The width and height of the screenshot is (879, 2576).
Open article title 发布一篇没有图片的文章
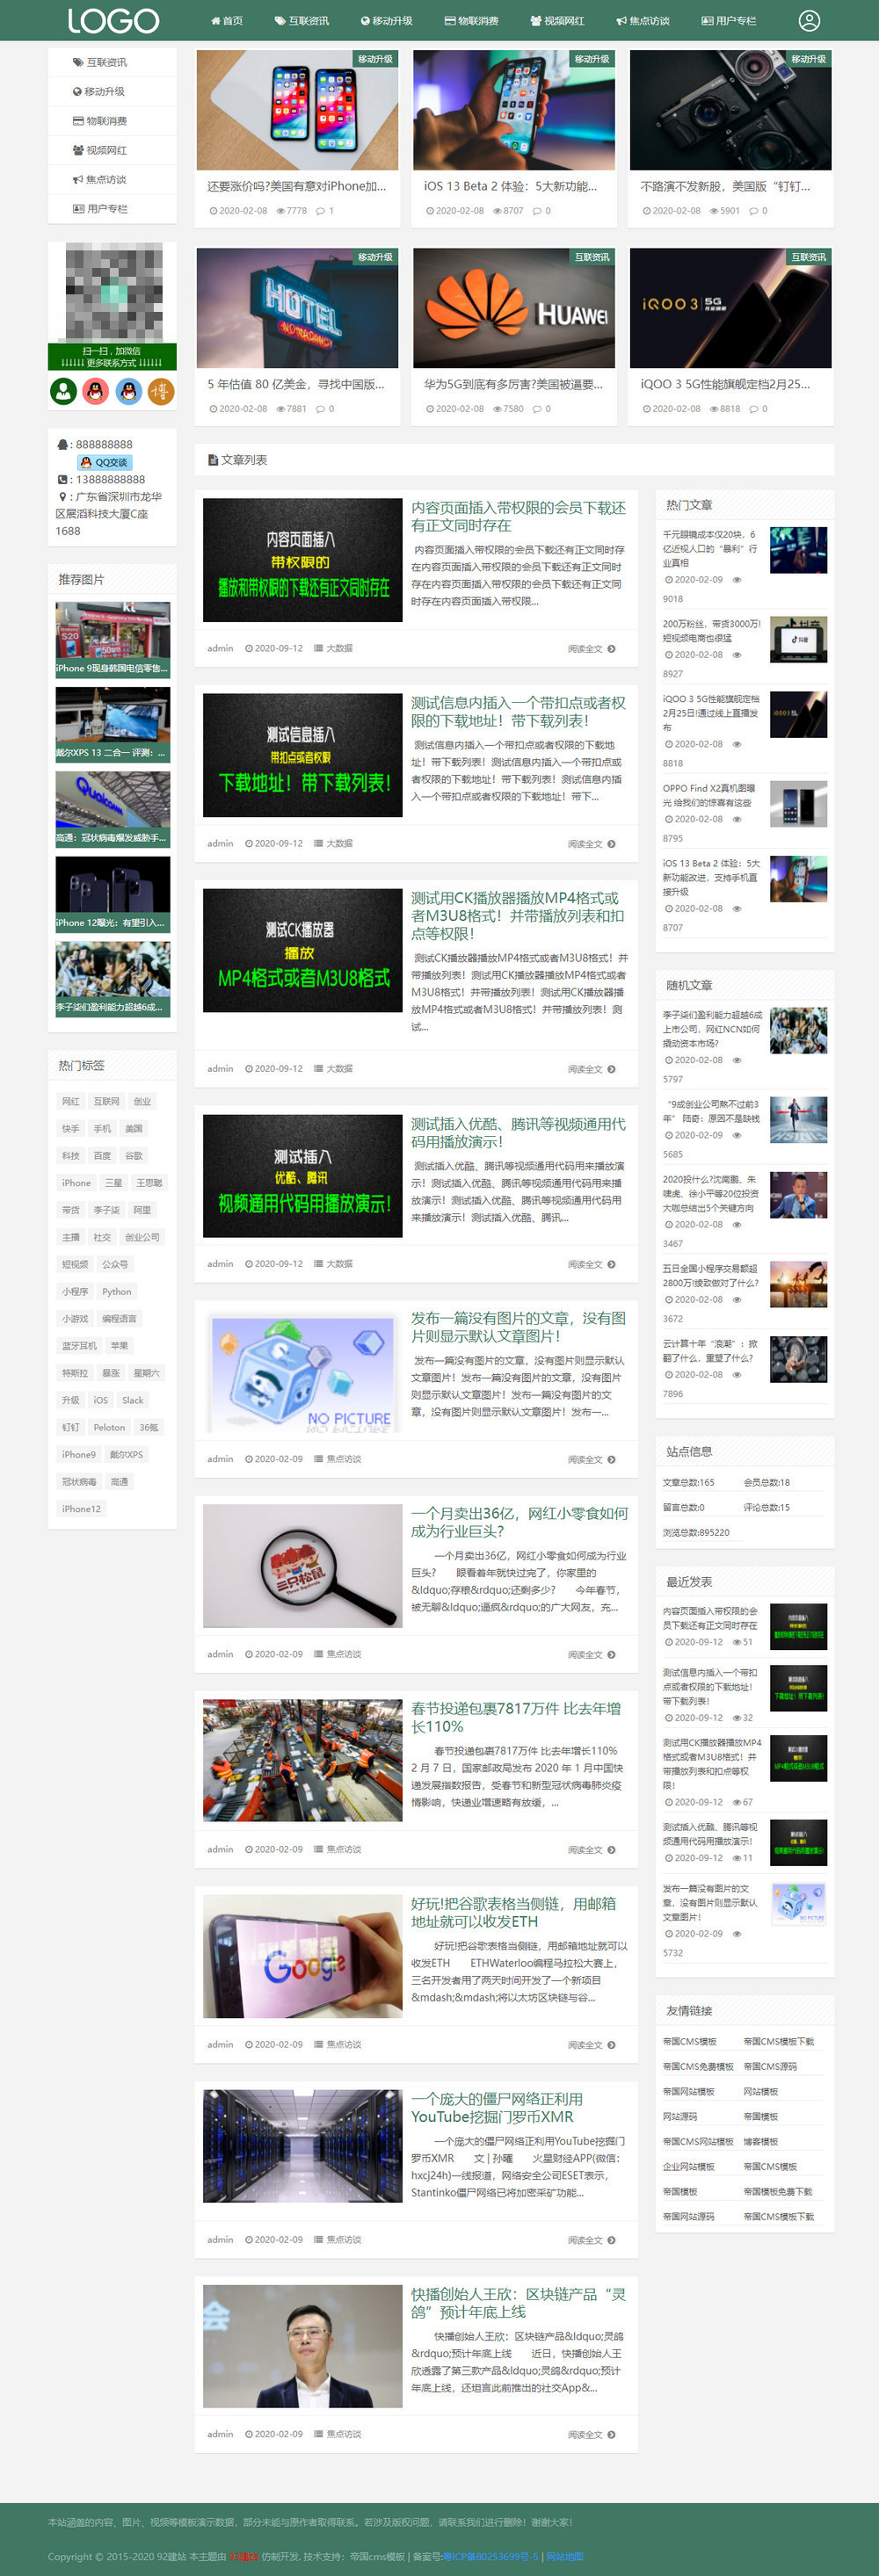click(518, 1327)
